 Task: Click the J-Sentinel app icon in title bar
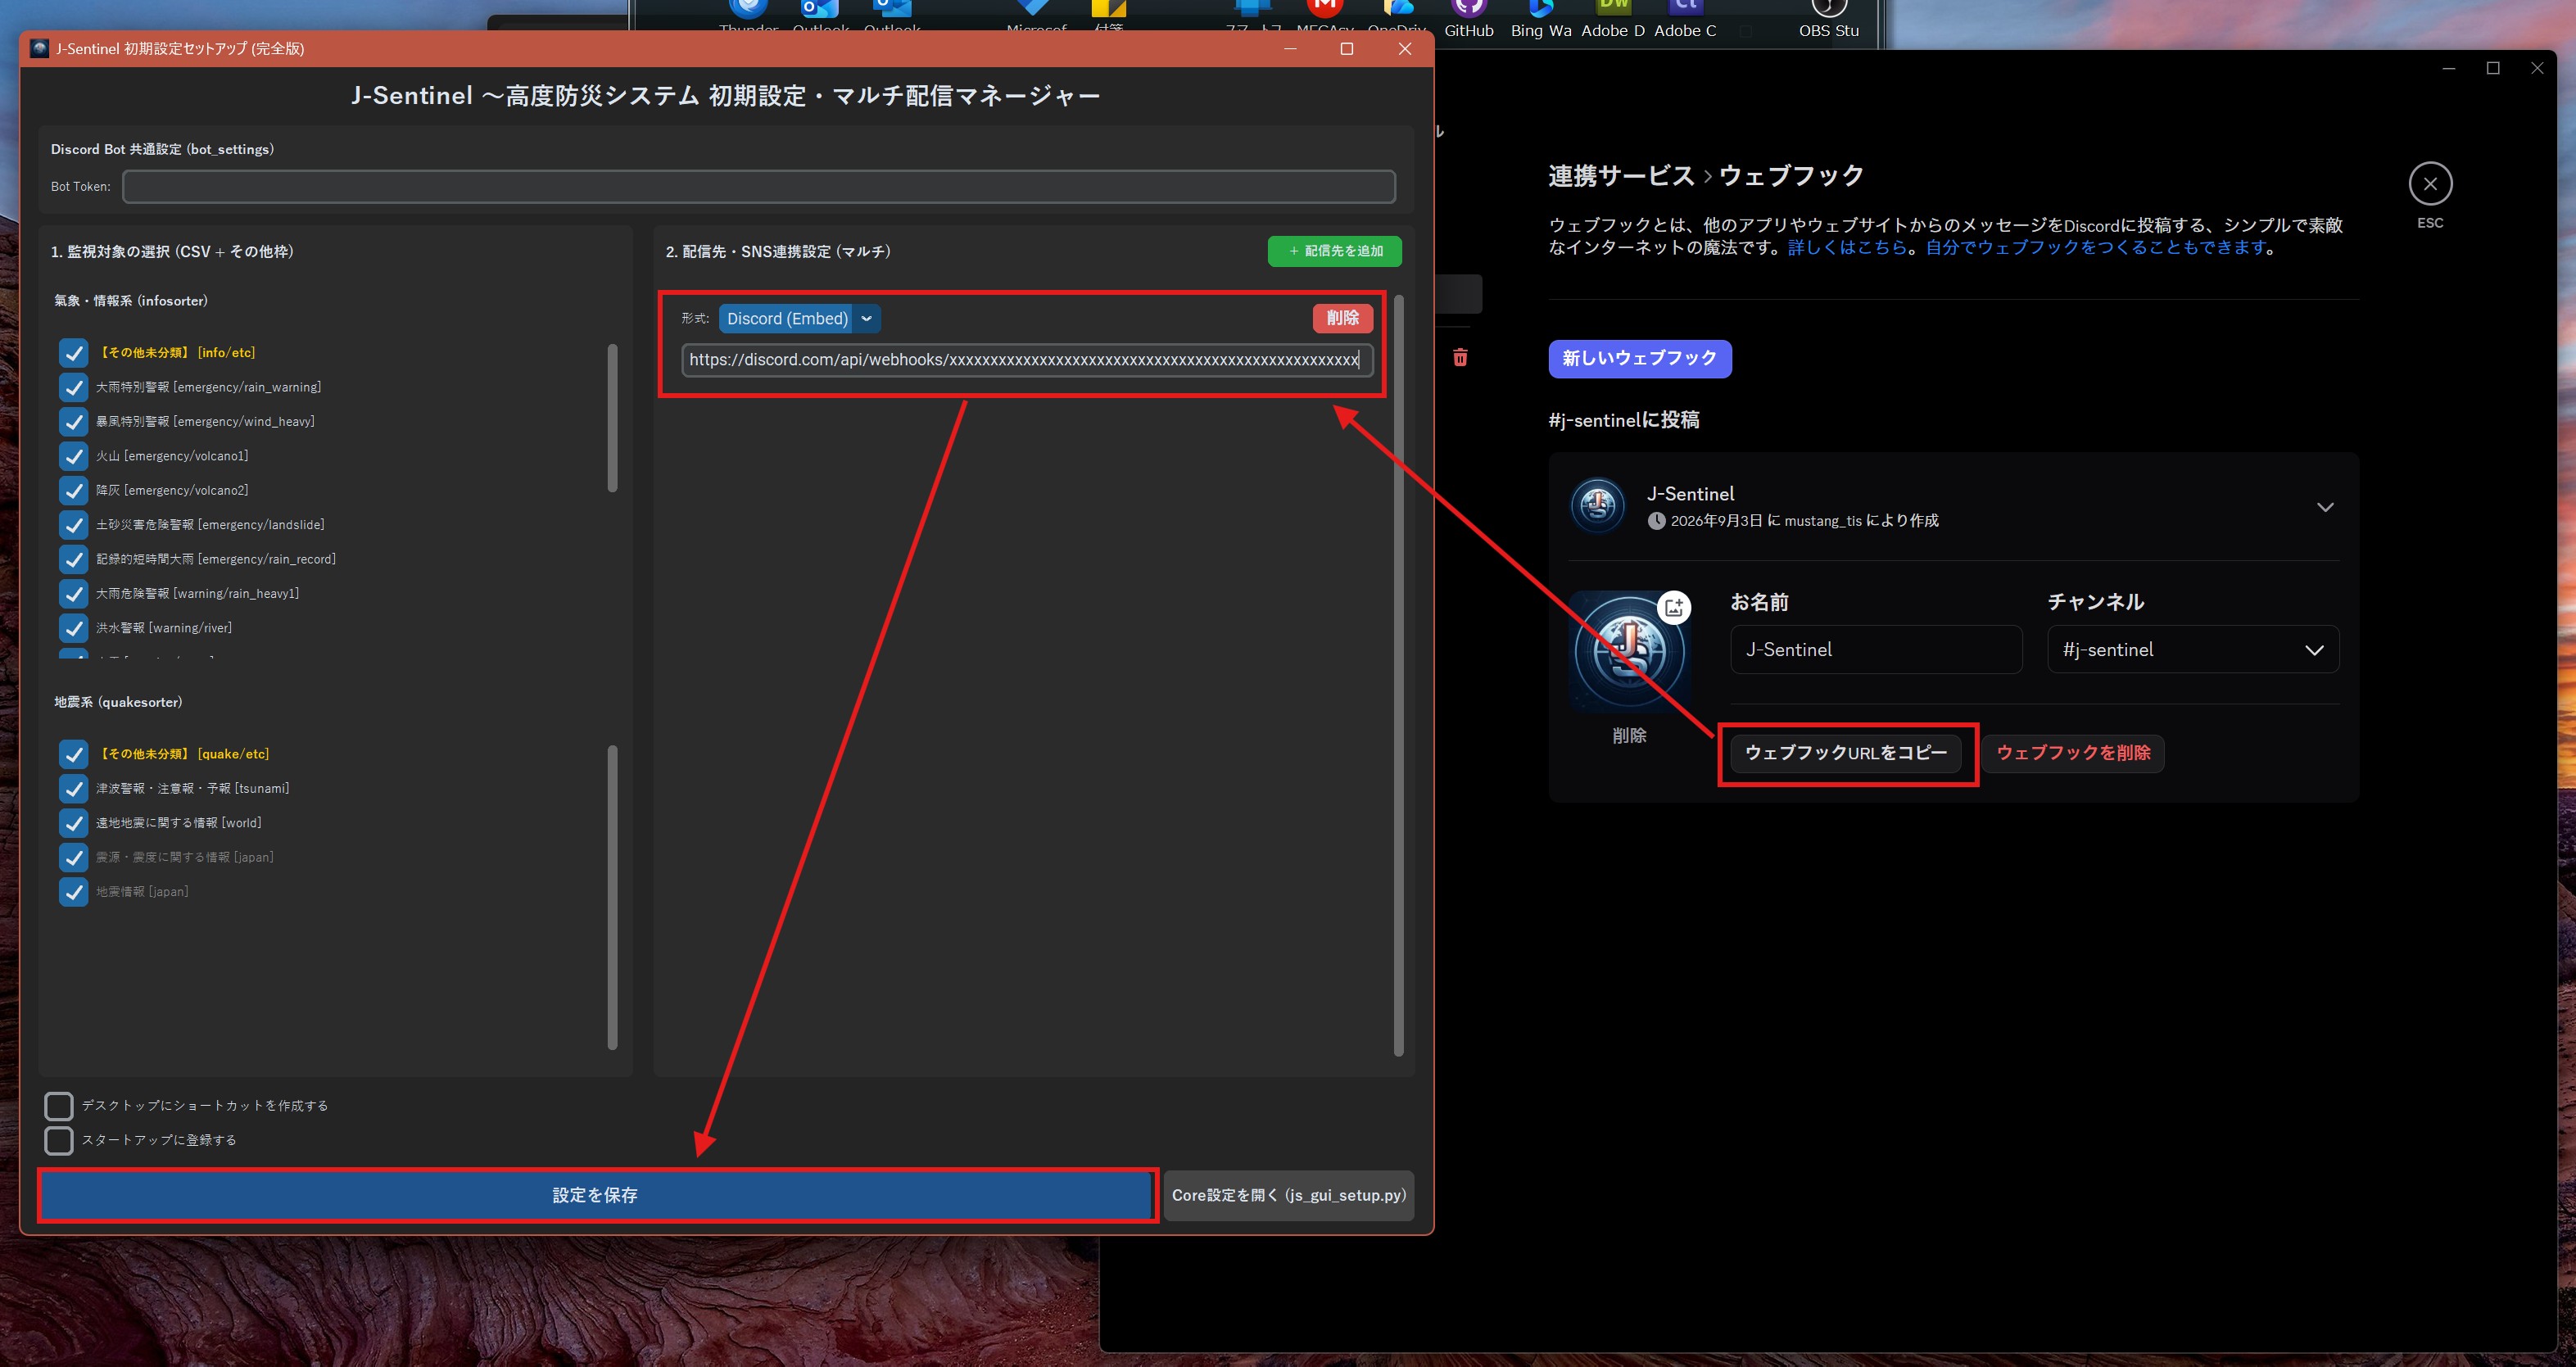click(40, 48)
